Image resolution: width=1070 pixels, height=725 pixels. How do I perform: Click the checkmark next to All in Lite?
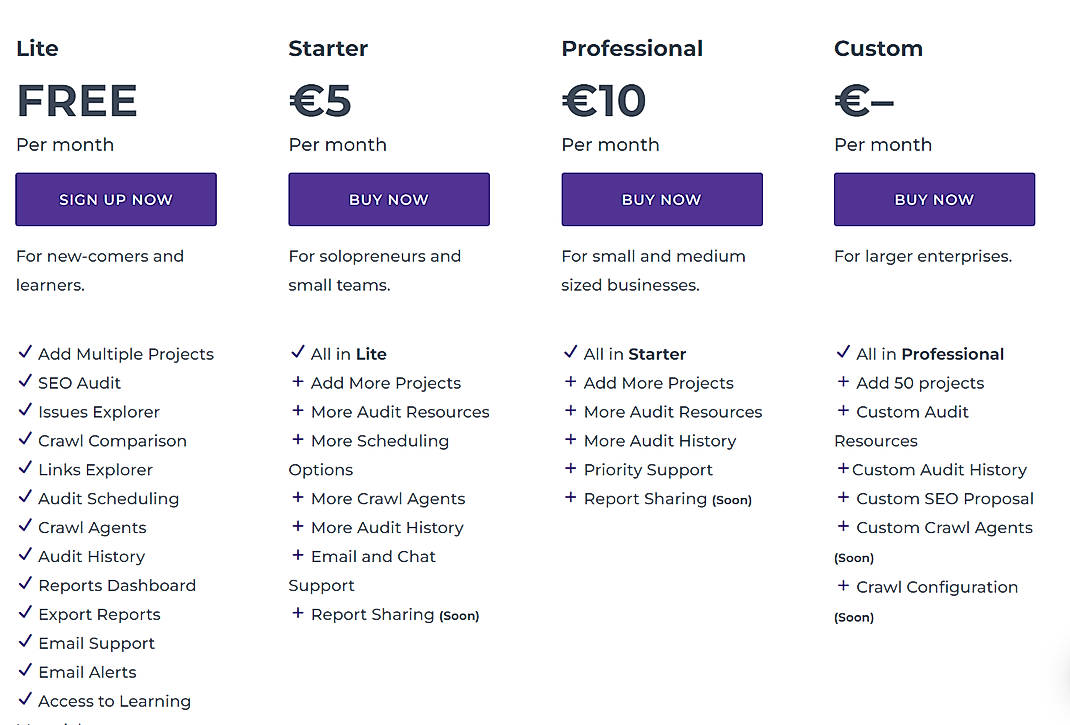[x=297, y=352]
